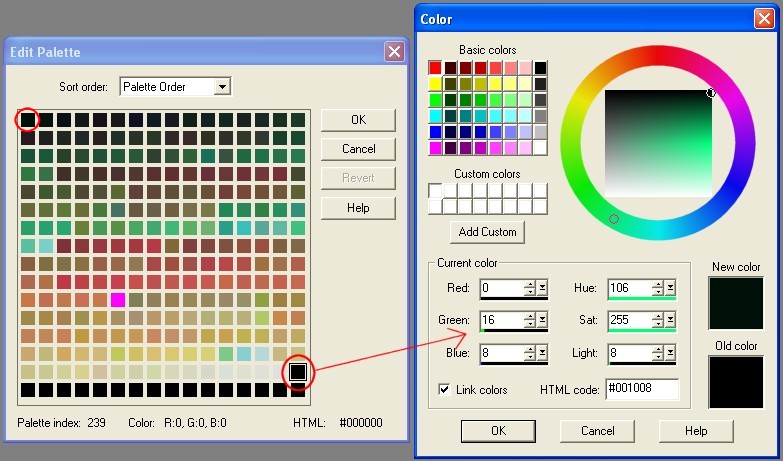Click the New color preview swatch

[x=736, y=303]
